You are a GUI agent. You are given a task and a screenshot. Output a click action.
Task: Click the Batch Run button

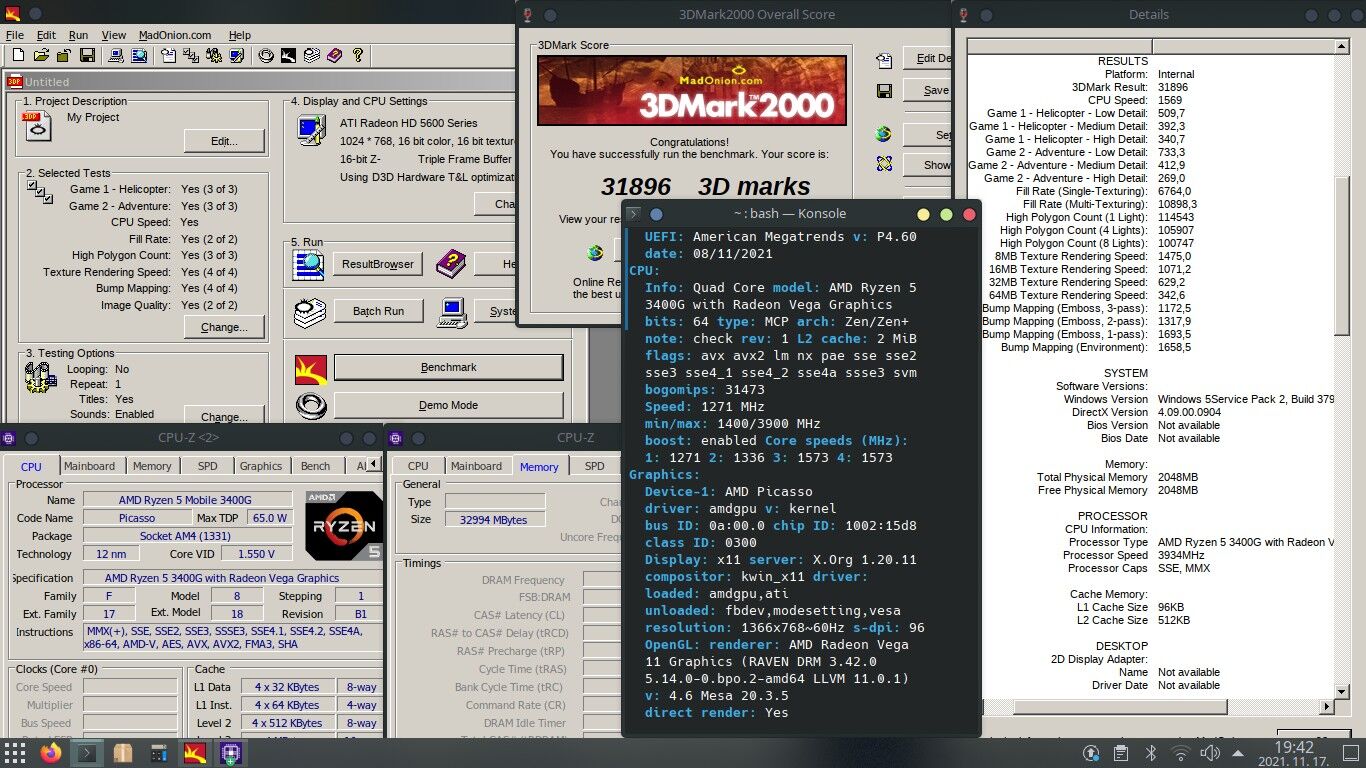coord(378,311)
